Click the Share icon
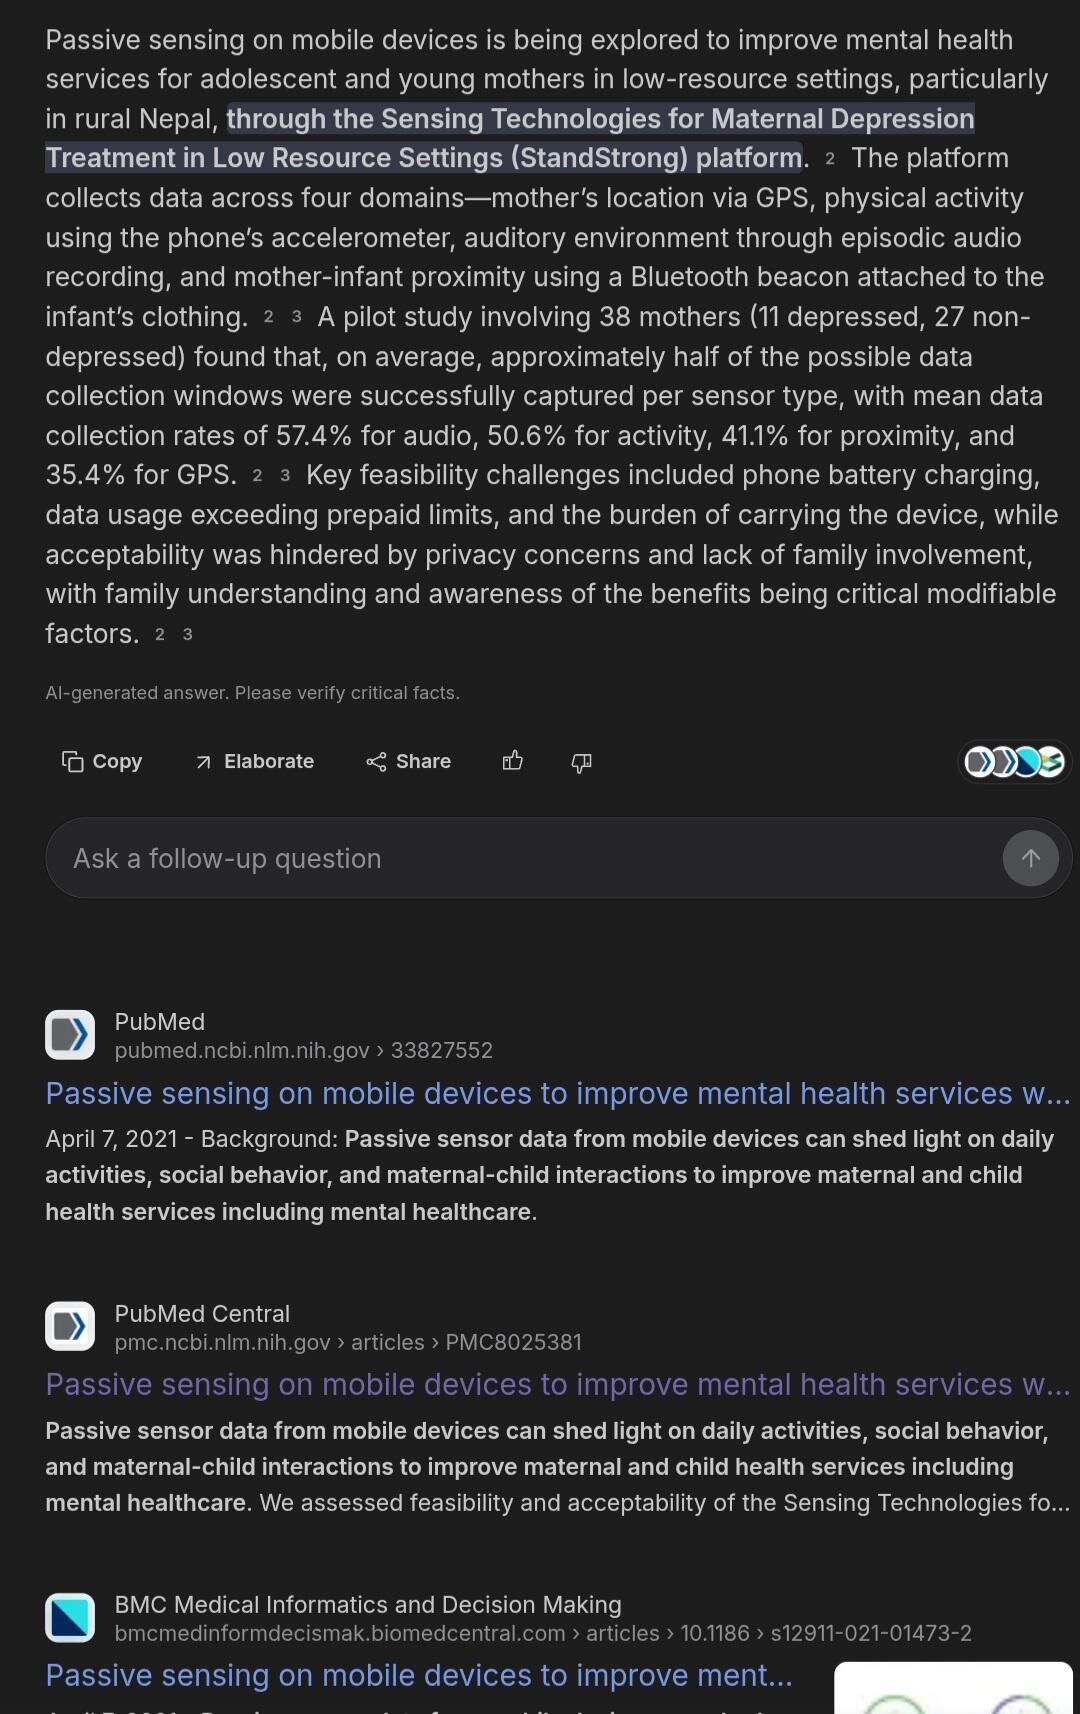 click(376, 762)
